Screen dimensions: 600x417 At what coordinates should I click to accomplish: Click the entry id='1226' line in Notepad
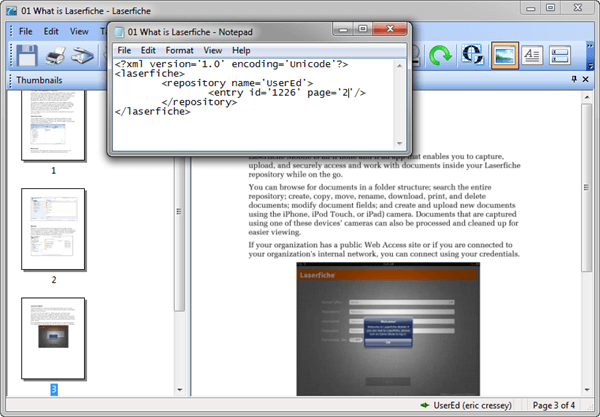[x=287, y=93]
